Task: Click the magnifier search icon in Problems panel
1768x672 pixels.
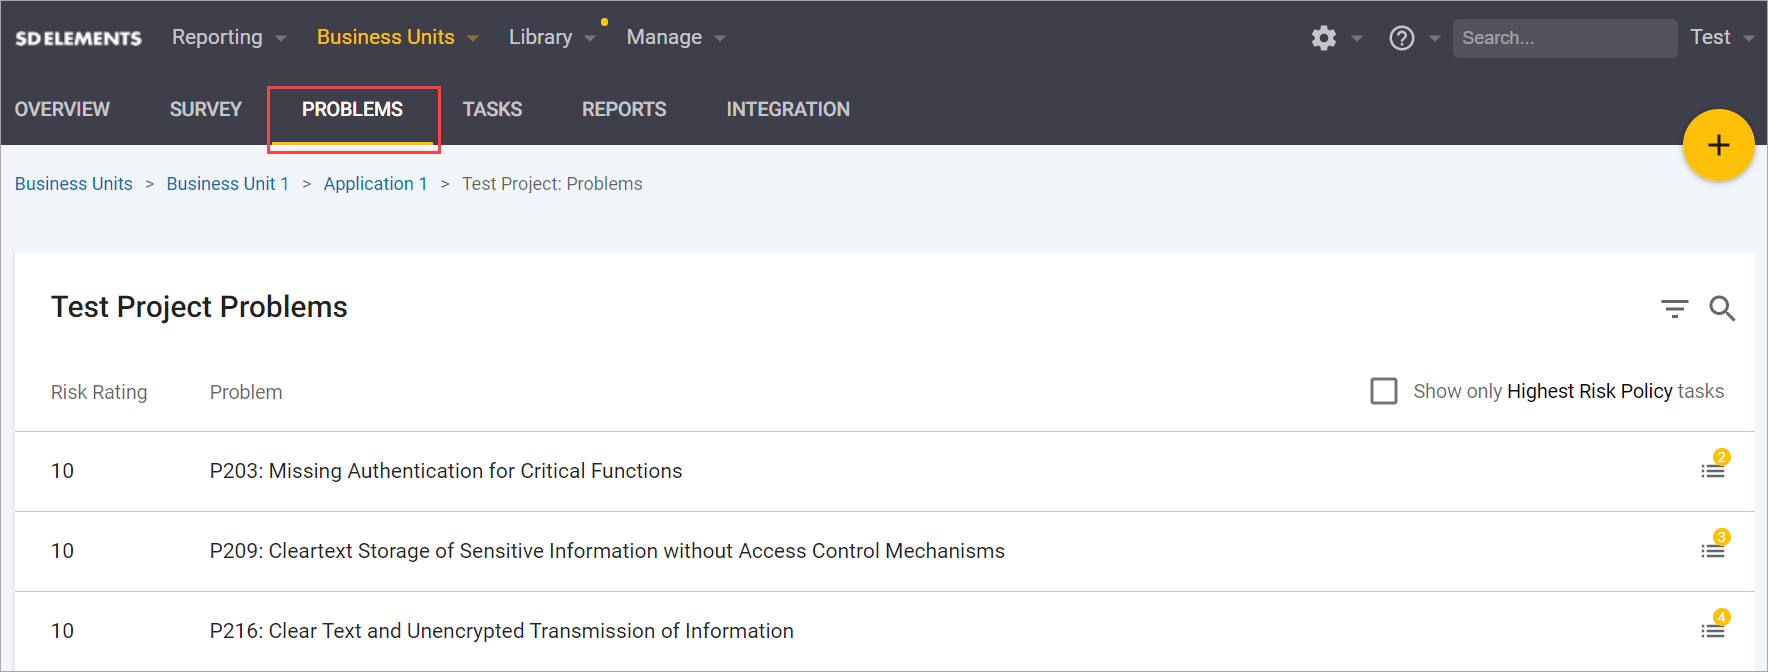Action: click(x=1722, y=308)
